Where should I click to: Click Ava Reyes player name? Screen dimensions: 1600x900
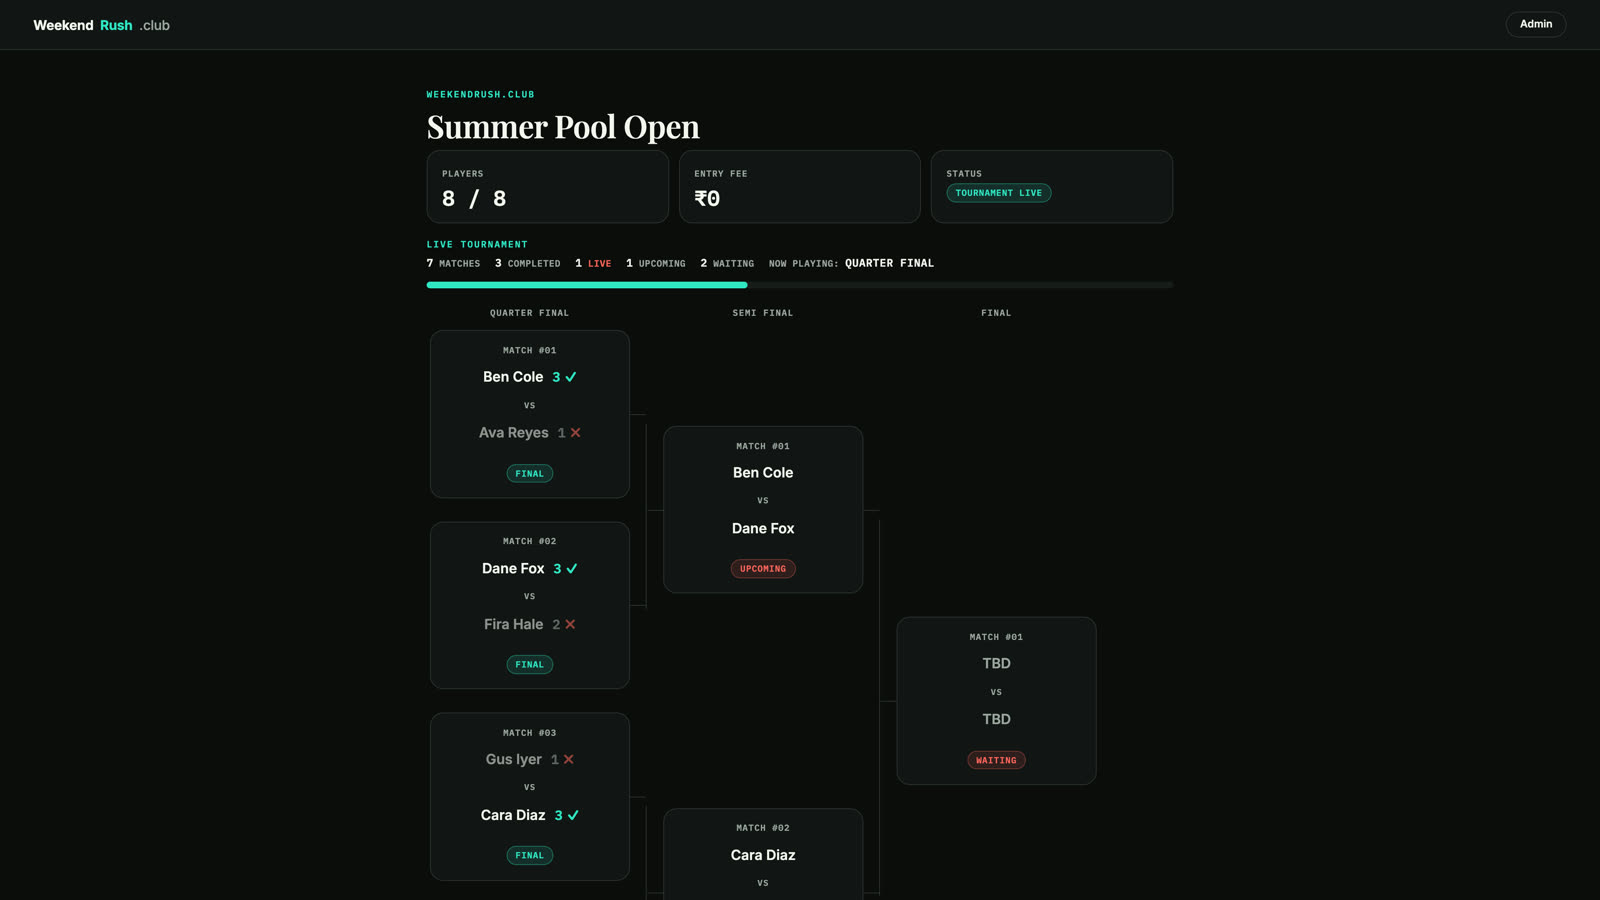click(x=513, y=433)
